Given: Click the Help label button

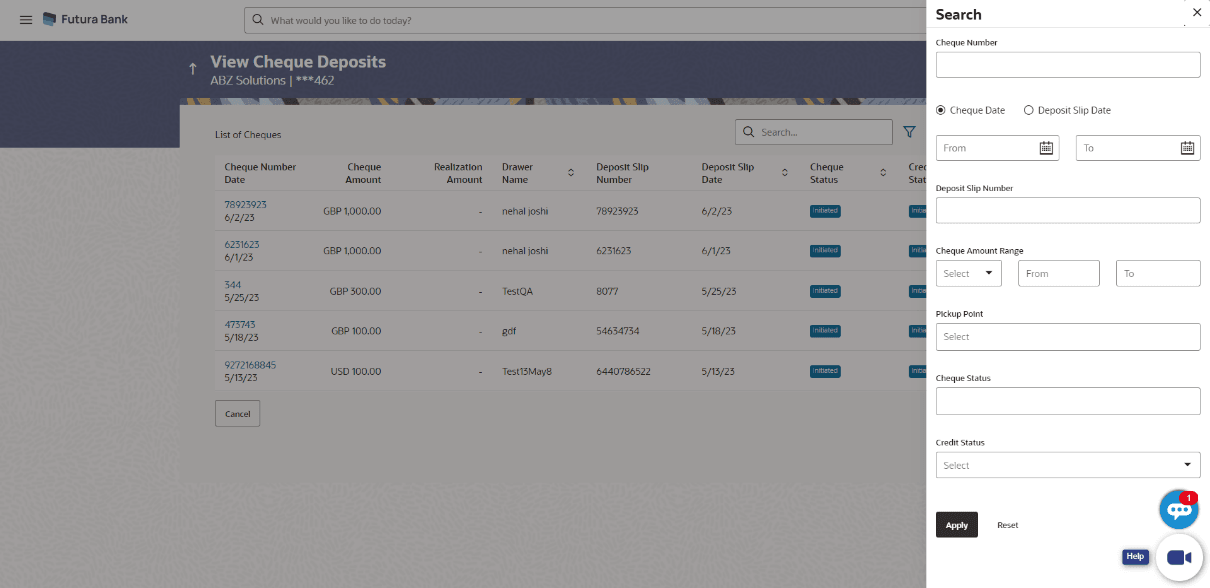Looking at the screenshot, I should (1135, 557).
